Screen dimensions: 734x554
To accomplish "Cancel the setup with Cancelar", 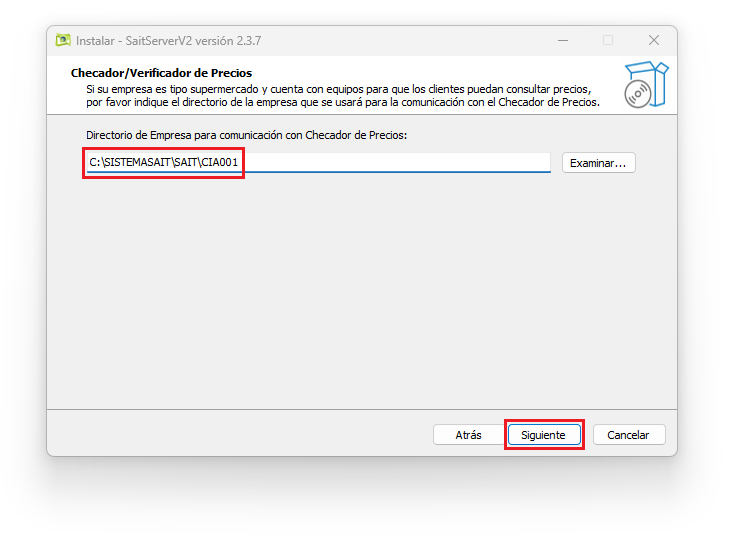I will tap(628, 435).
